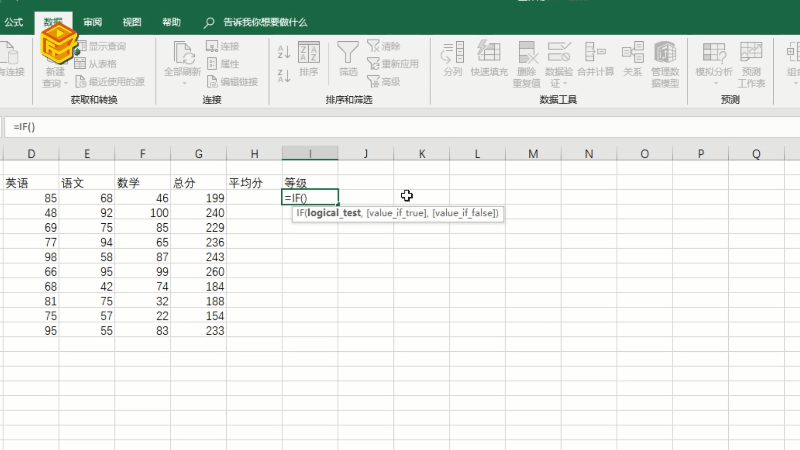The width and height of the screenshot is (800, 450).
Task: Click the Sort A to Z ascending icon
Action: tap(283, 52)
